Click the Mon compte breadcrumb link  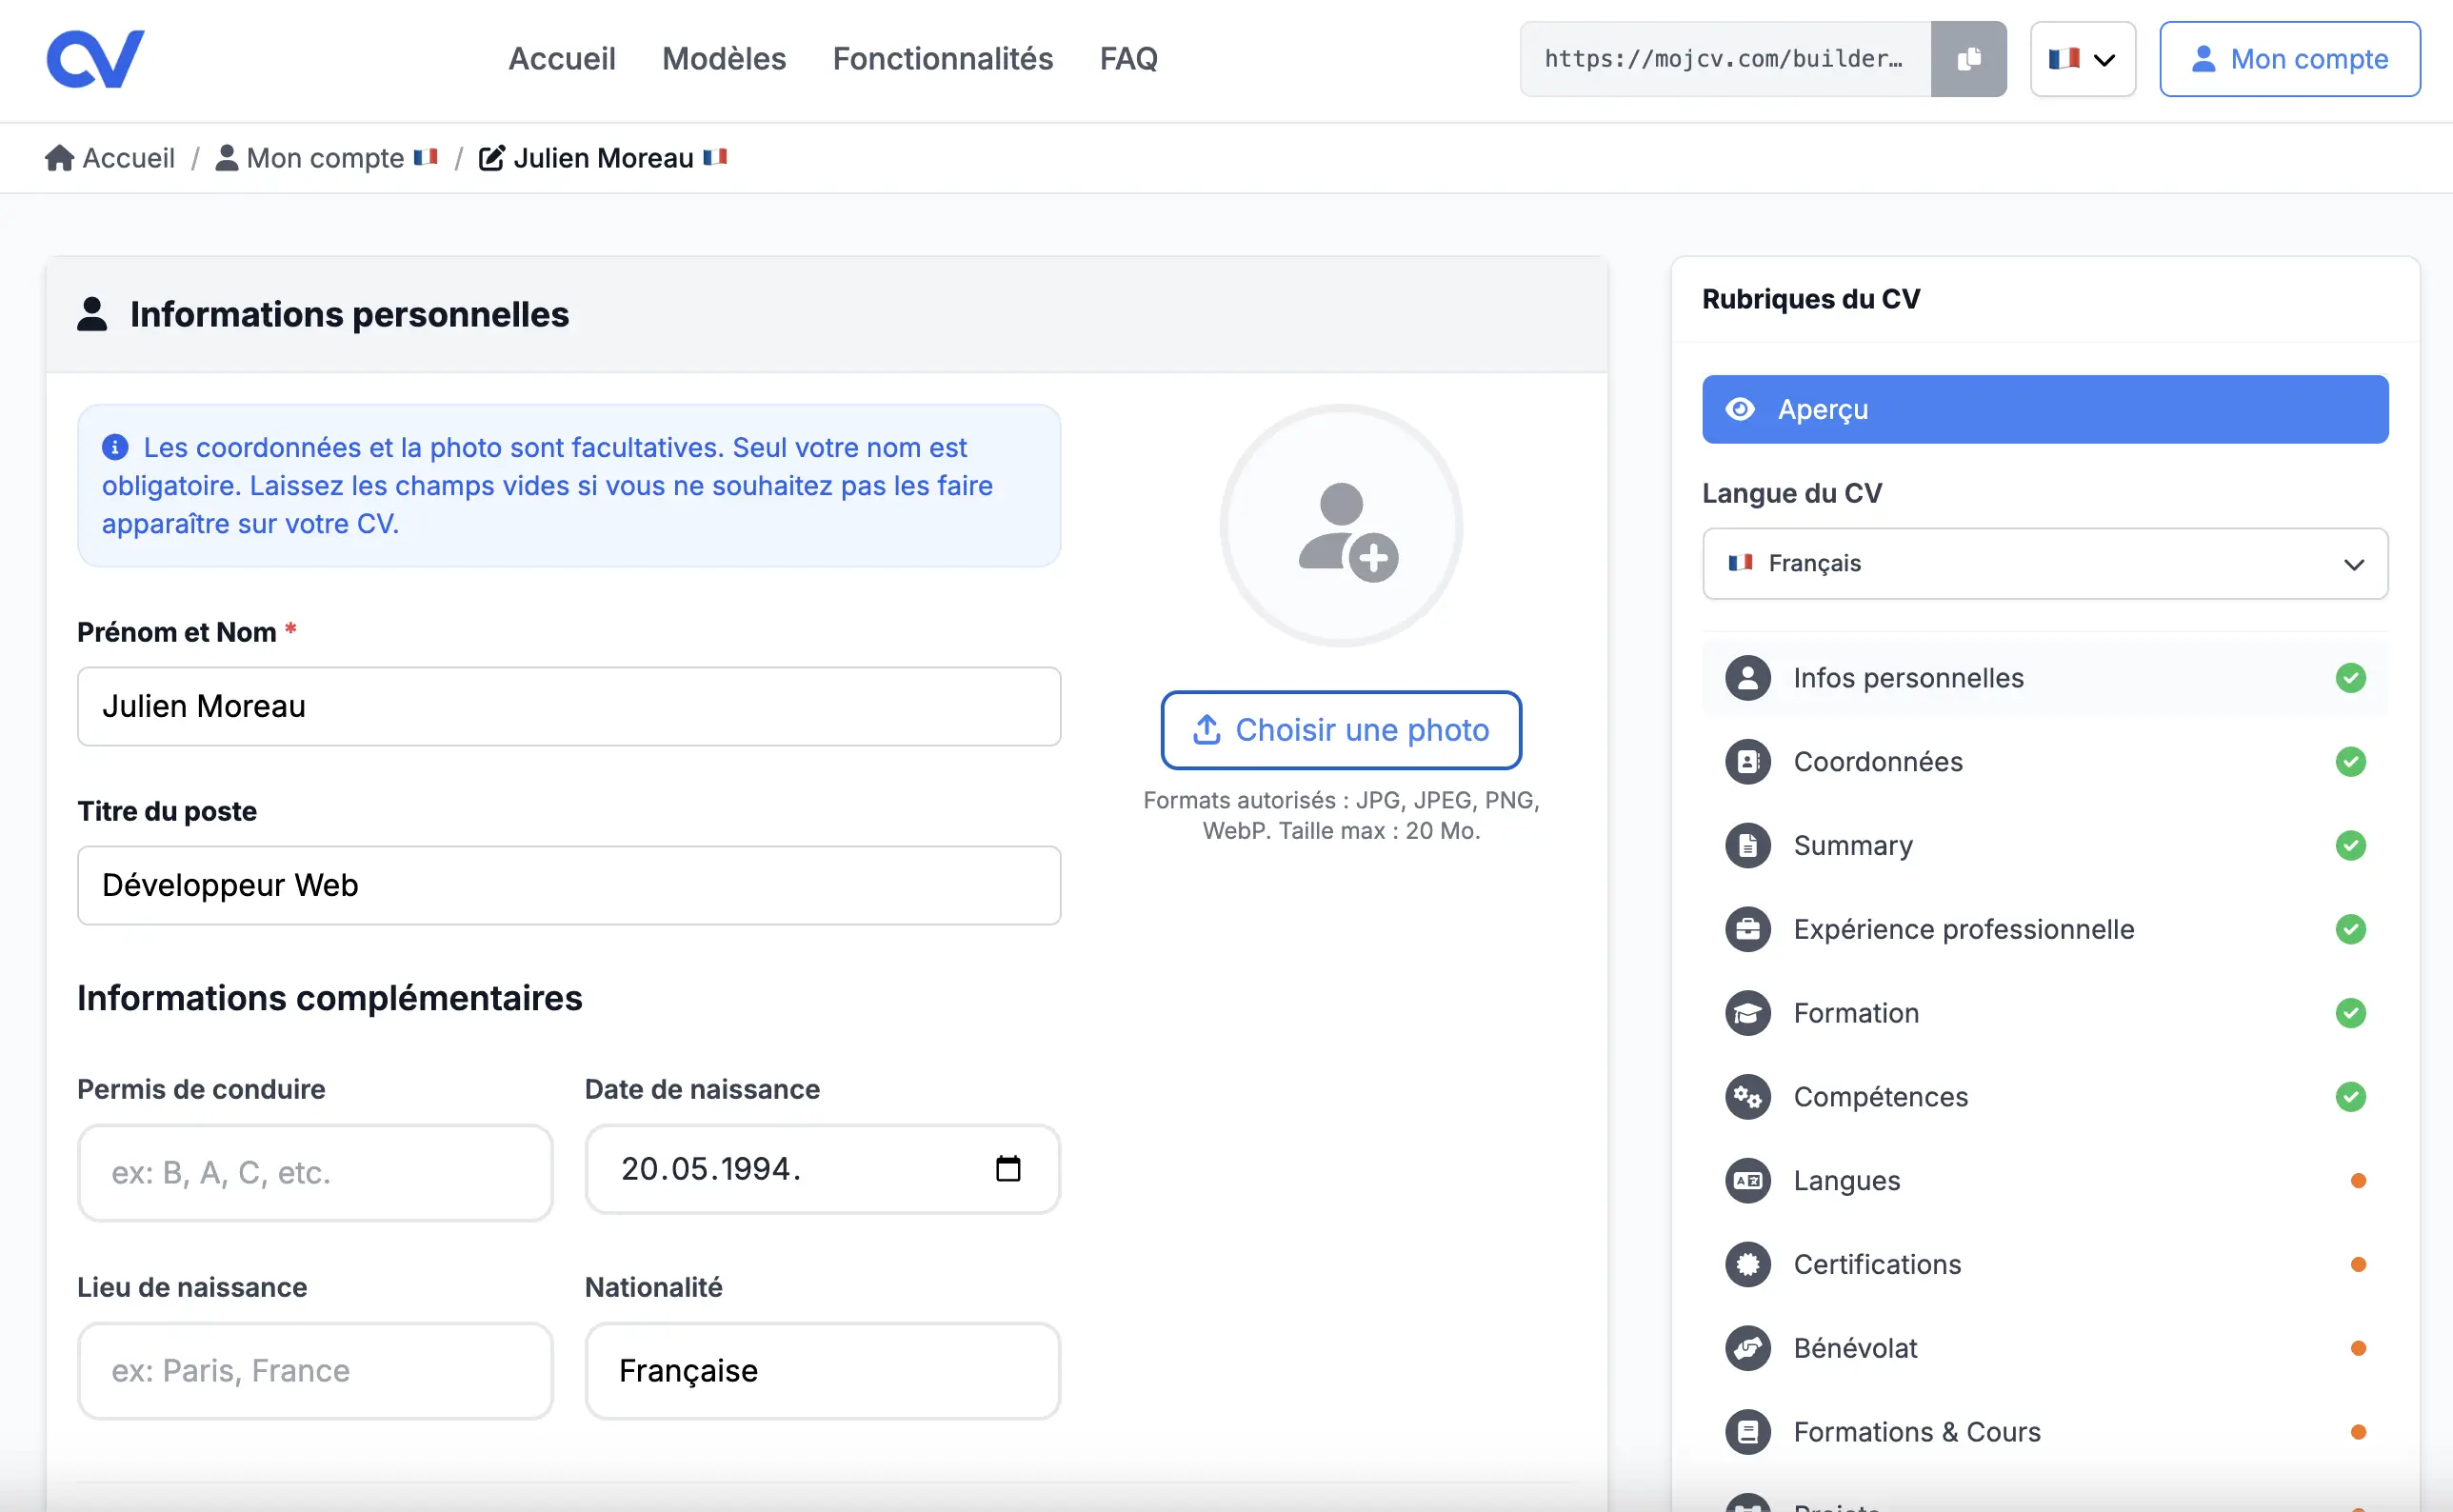click(325, 158)
